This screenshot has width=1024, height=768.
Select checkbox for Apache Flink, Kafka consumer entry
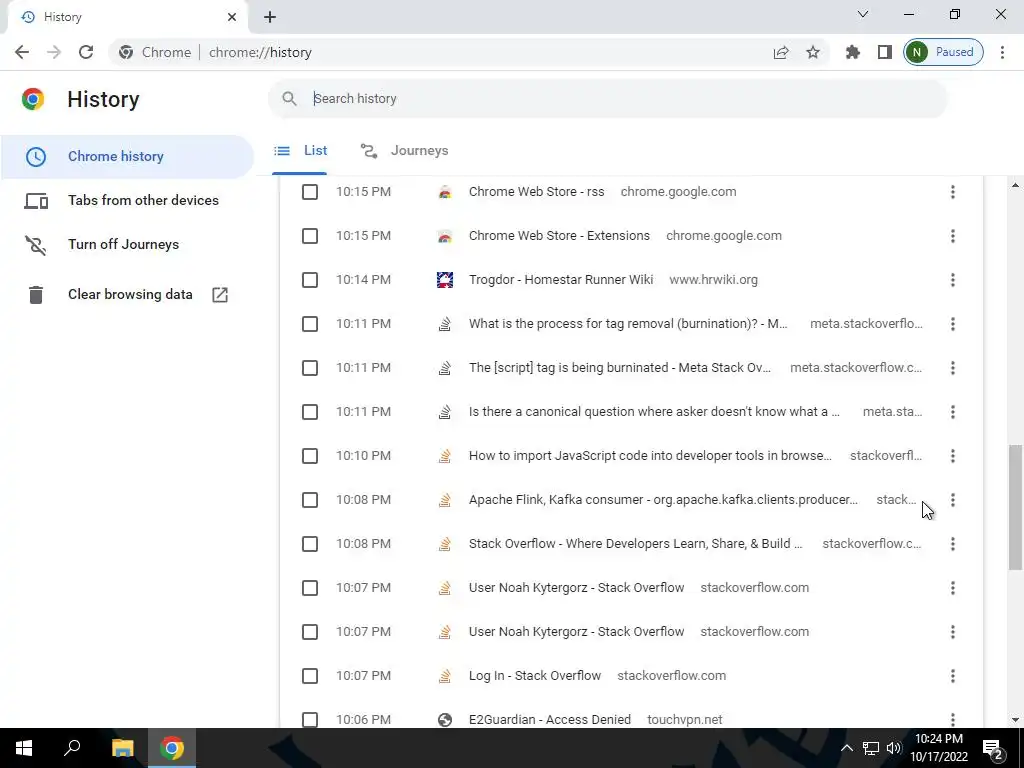click(310, 500)
